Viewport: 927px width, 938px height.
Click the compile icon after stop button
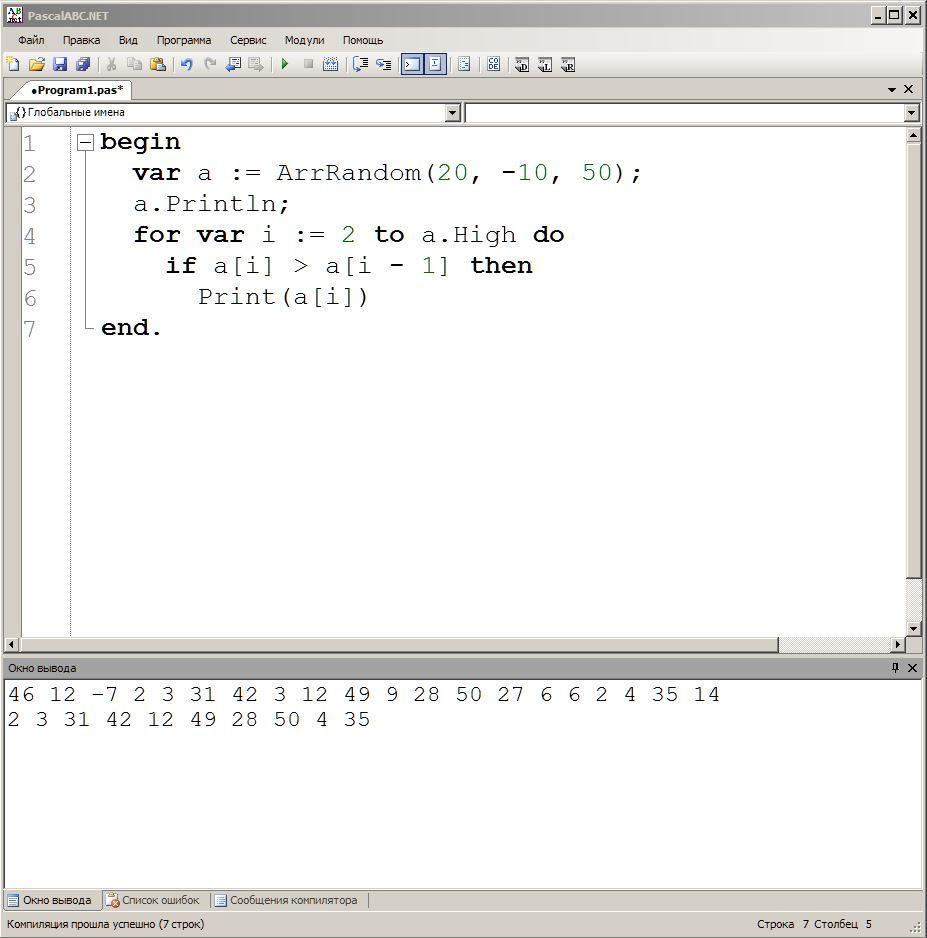(x=330, y=64)
